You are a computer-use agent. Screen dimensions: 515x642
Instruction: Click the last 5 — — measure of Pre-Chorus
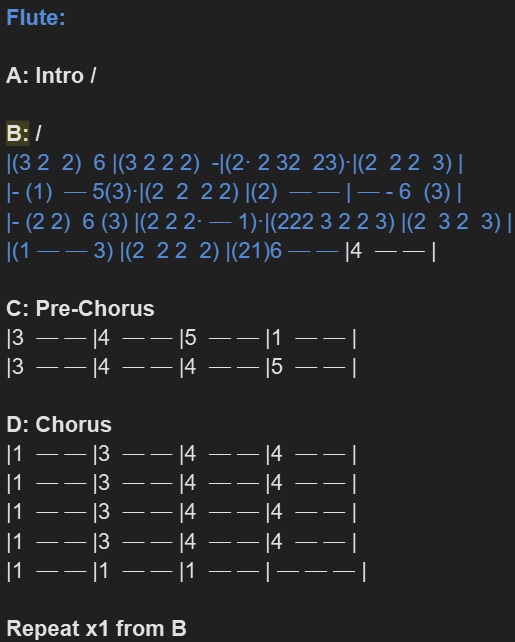(308, 367)
